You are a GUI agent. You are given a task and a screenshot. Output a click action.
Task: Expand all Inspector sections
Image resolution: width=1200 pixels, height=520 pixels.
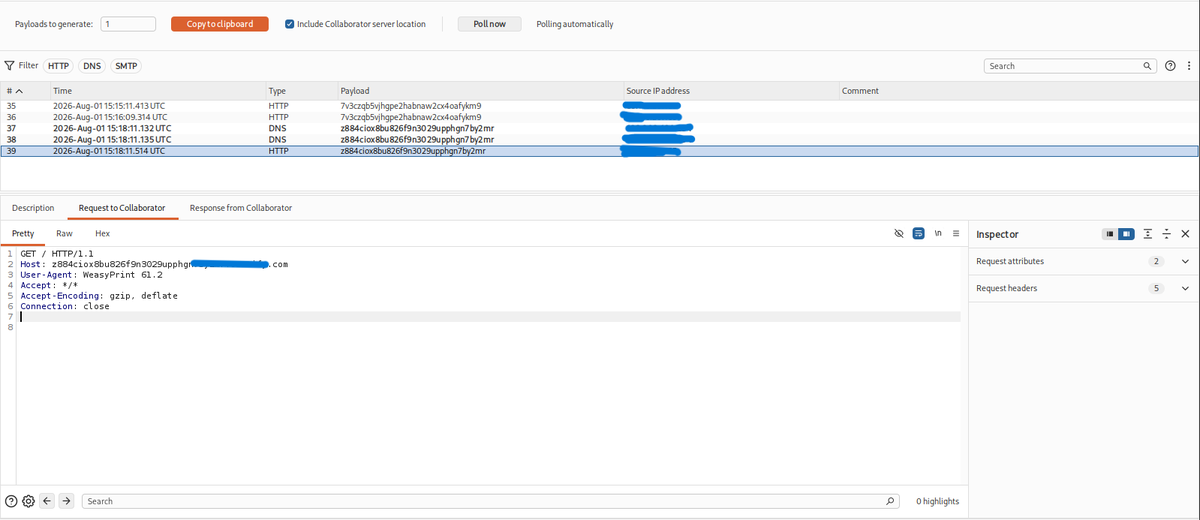(1148, 234)
